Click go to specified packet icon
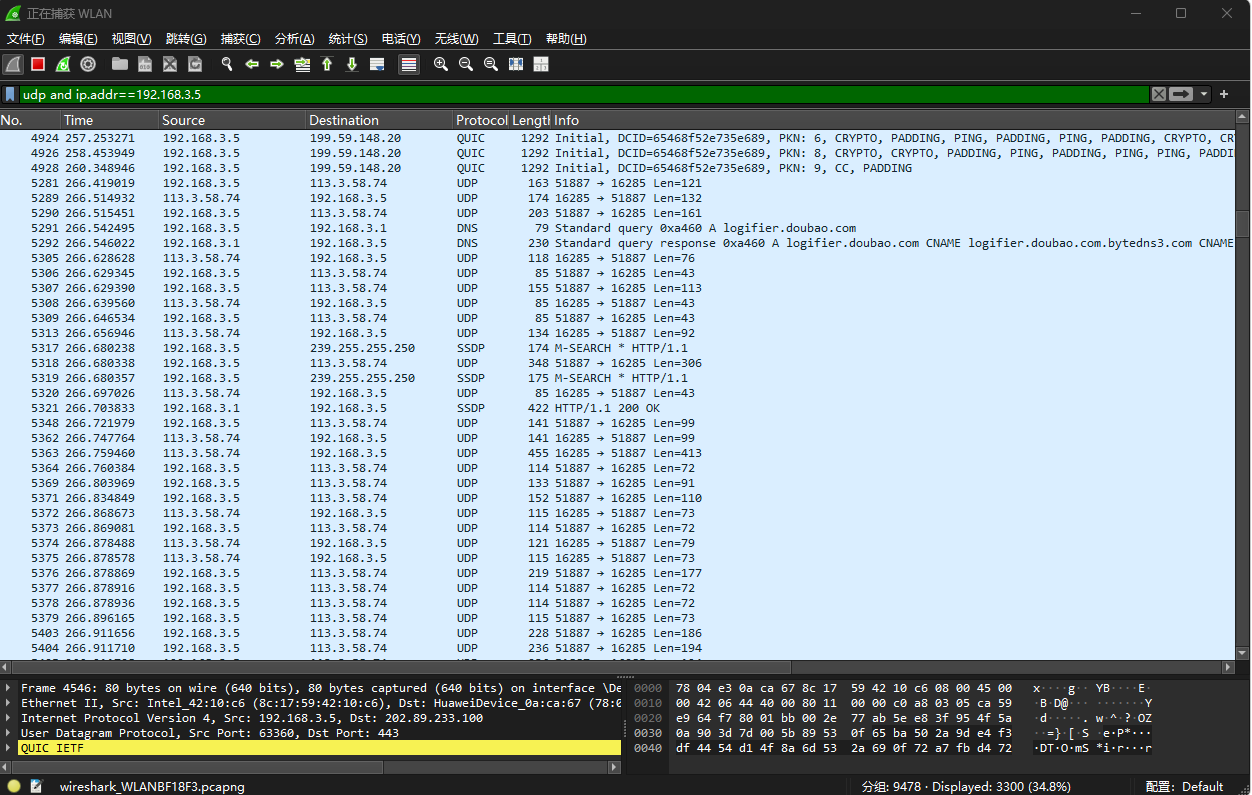 tap(302, 64)
